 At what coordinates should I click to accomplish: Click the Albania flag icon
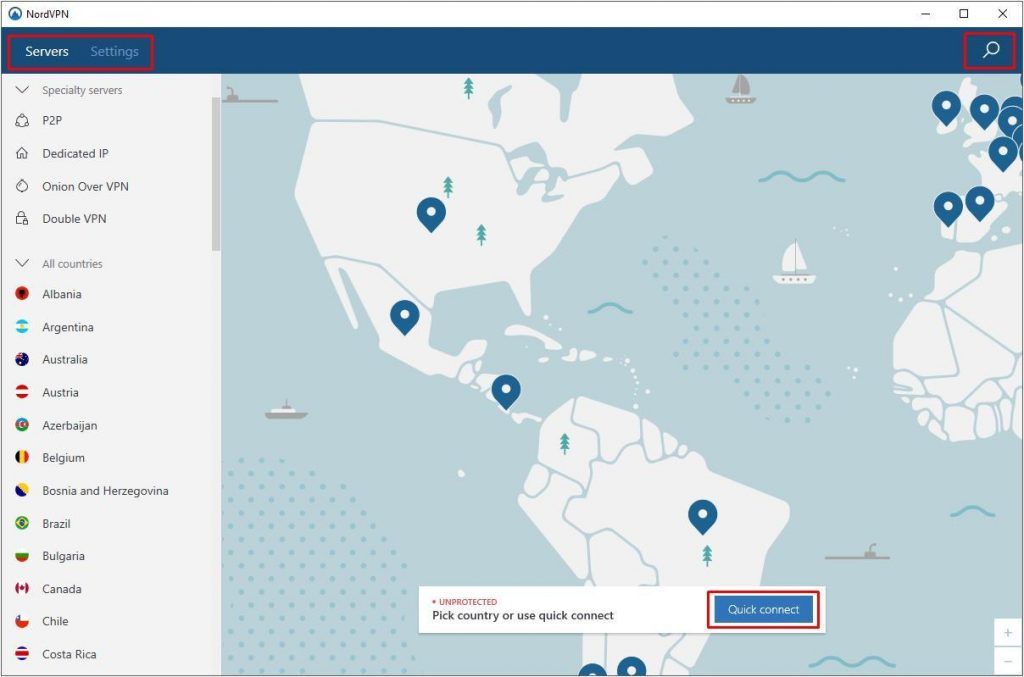click(x=22, y=294)
